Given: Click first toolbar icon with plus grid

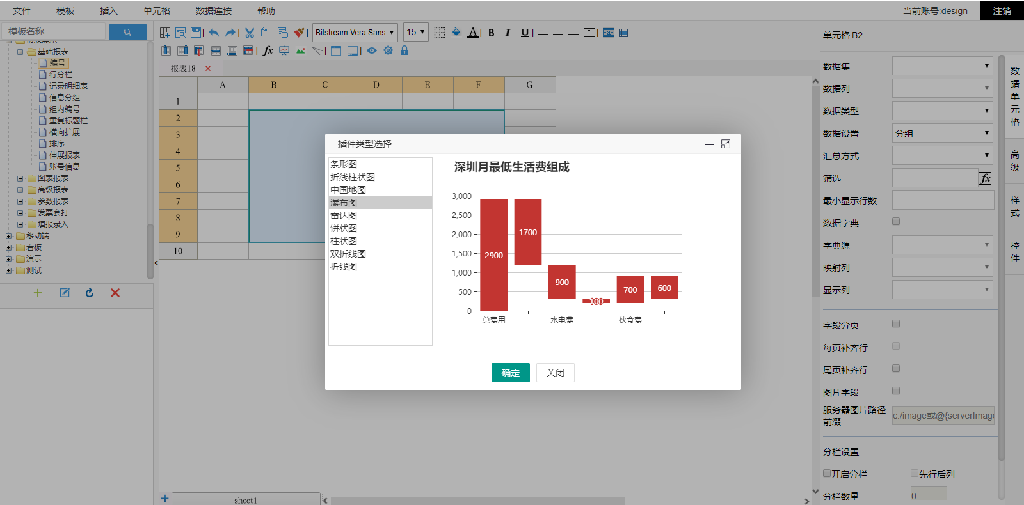Looking at the screenshot, I should tap(165, 32).
